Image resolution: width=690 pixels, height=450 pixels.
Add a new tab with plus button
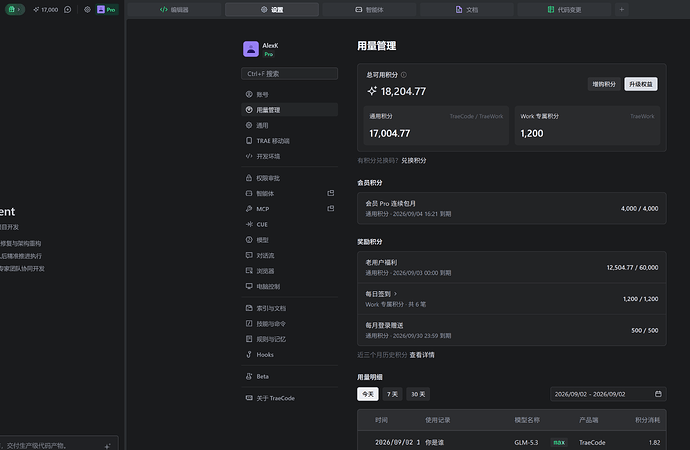(621, 9)
